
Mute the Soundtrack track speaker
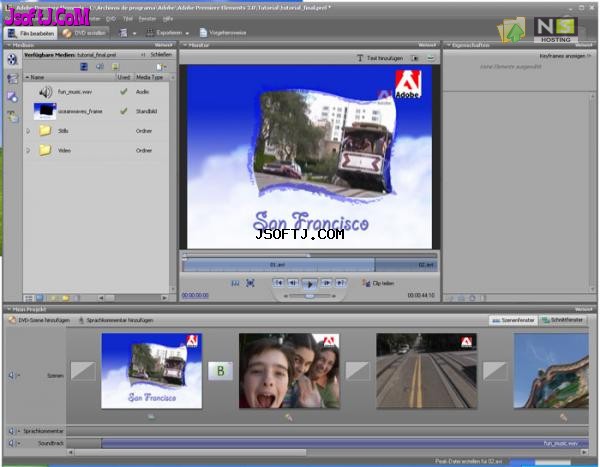[12, 443]
